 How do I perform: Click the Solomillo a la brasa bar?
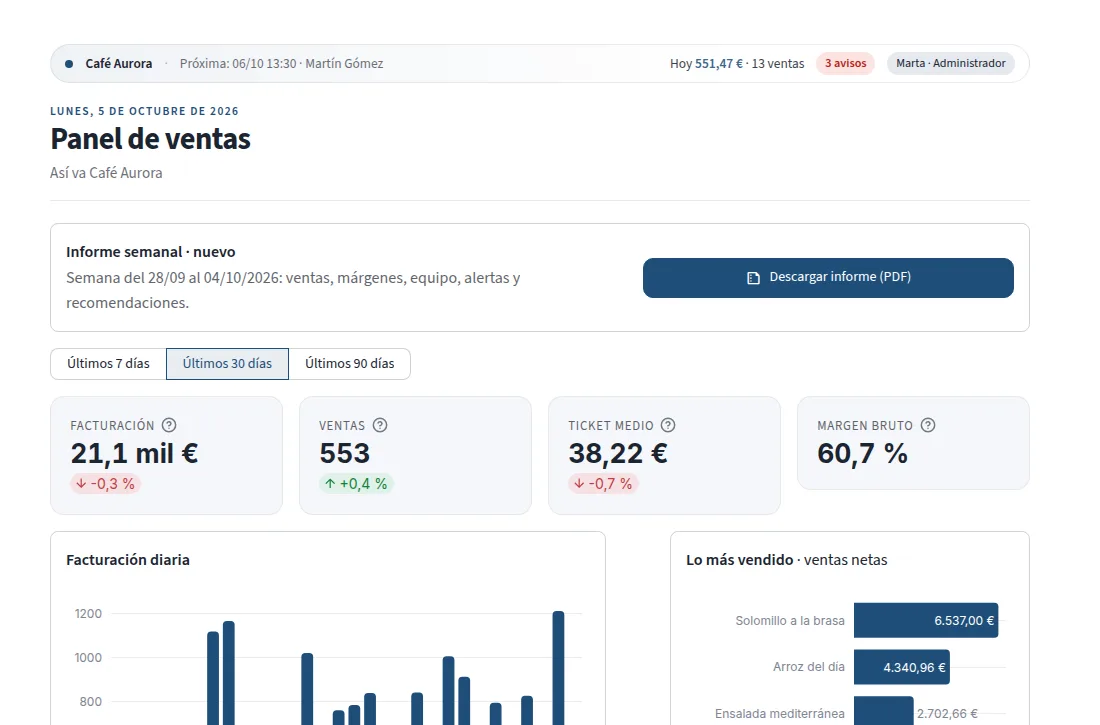coord(926,620)
